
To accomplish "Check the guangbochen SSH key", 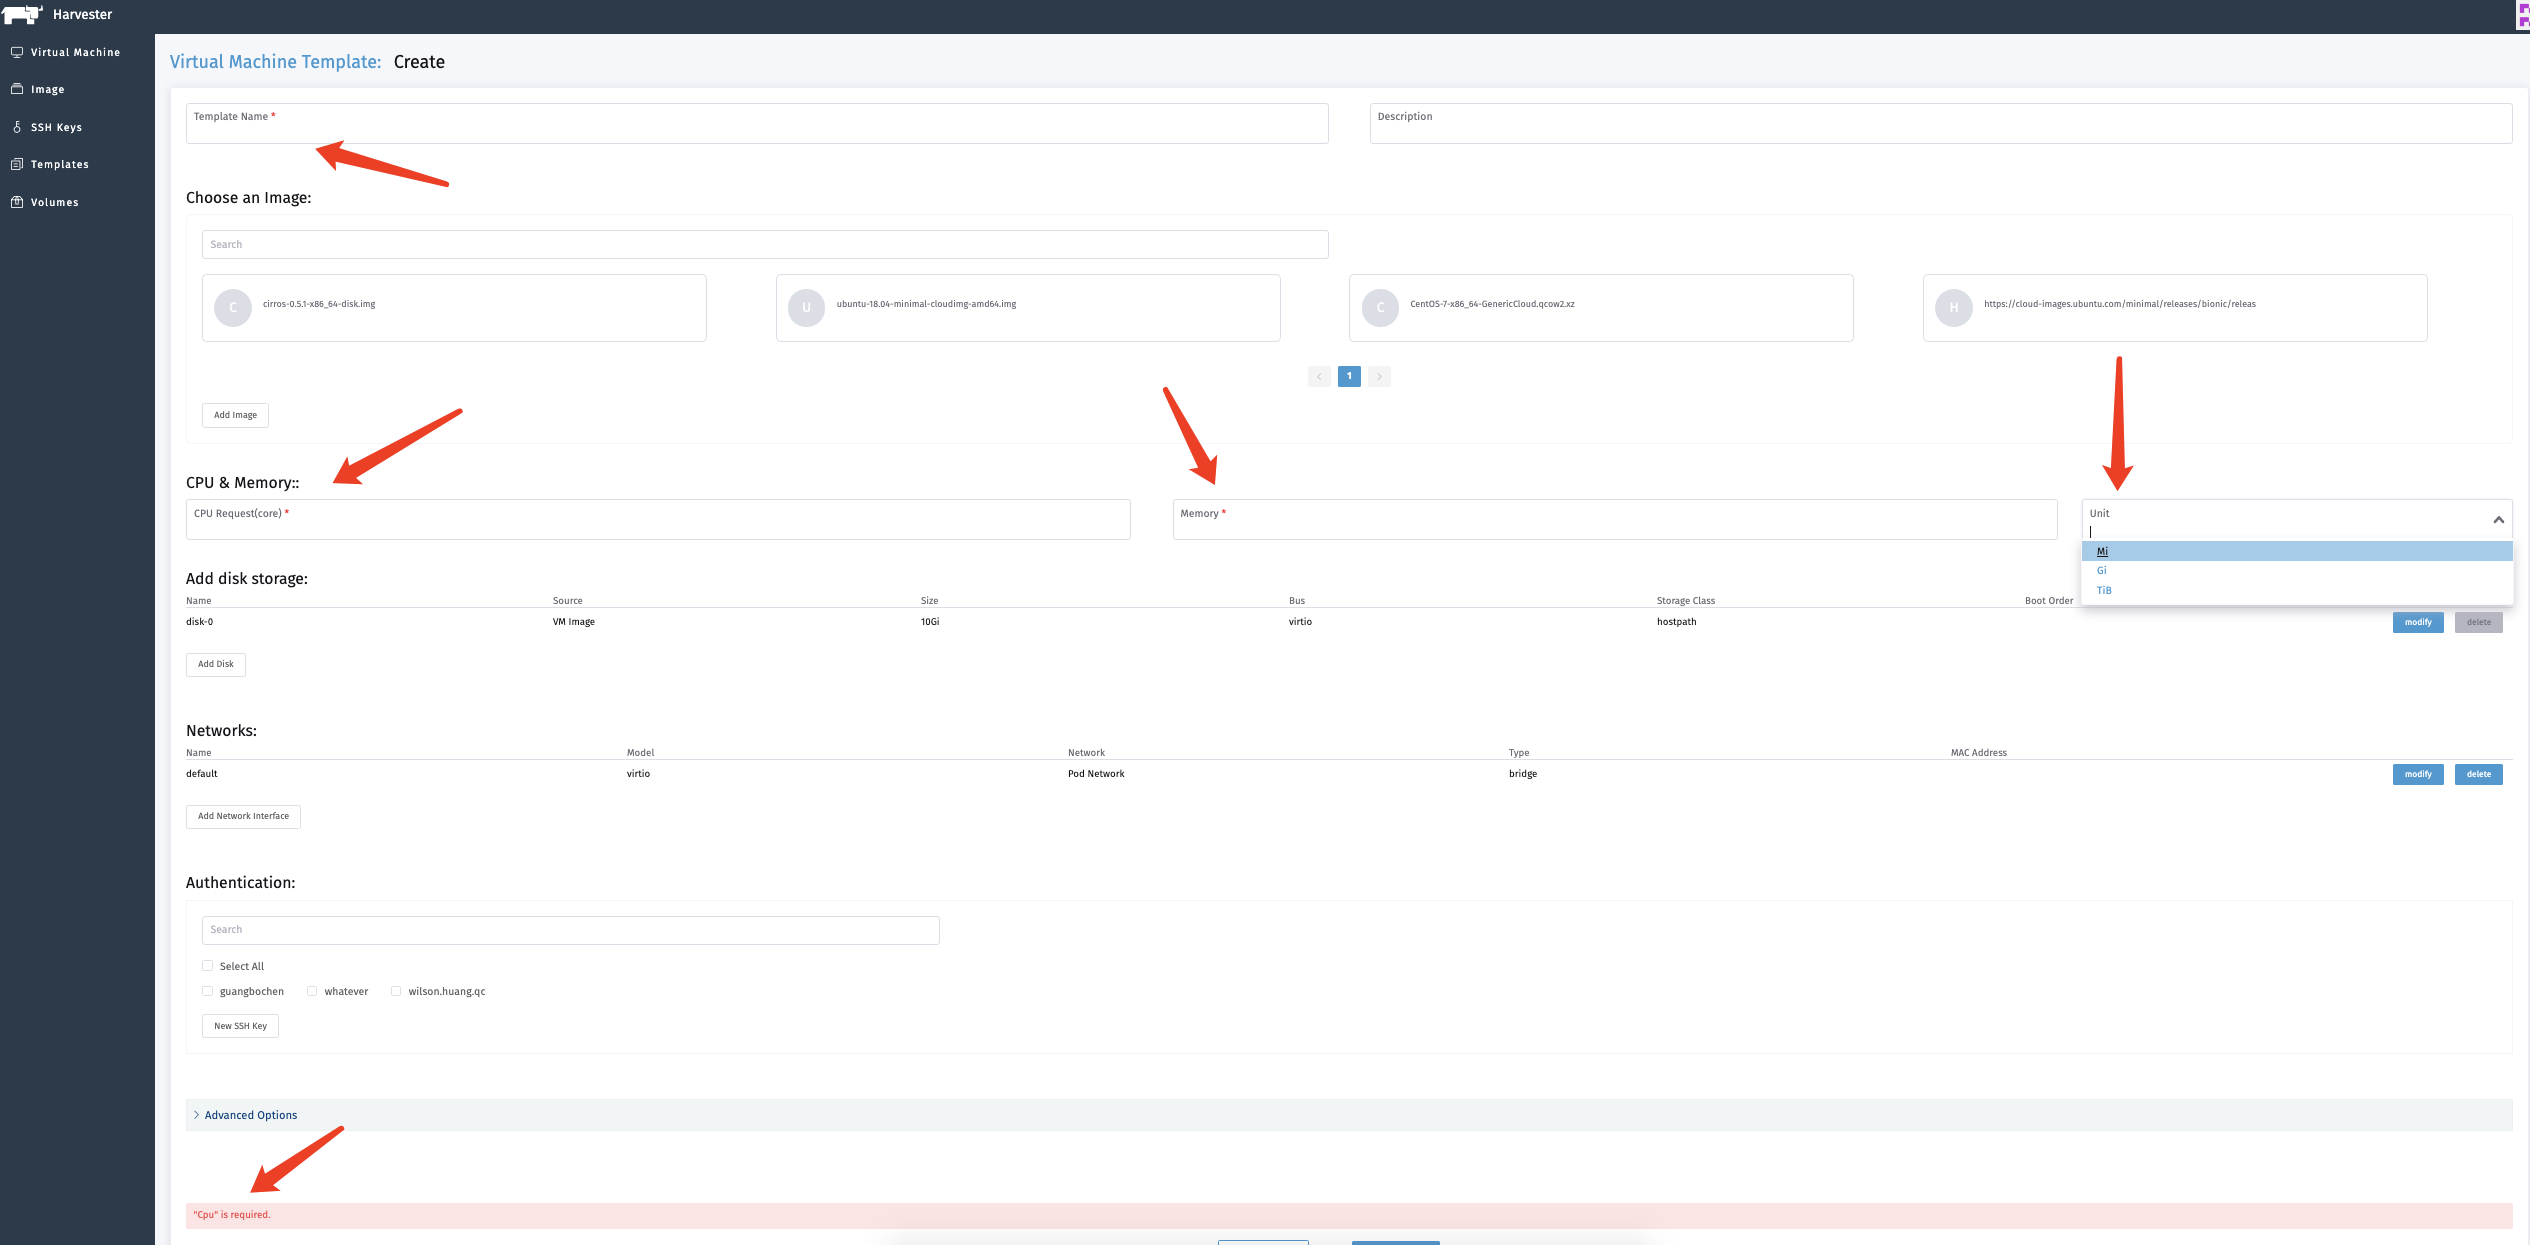I will [208, 991].
